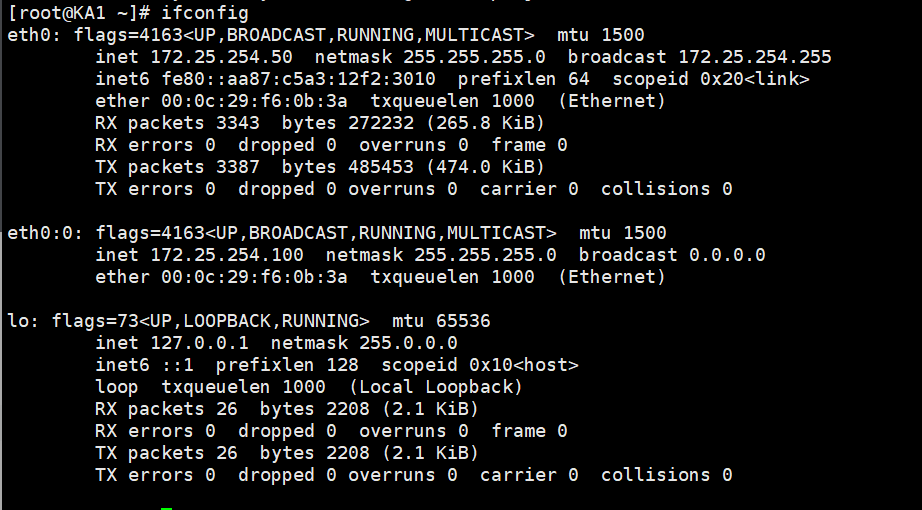Viewport: 922px width, 510px height.
Task: Click the IPv6 address 'fe80::aa87:c5a3:12f2:3010'
Action: pyautogui.click(x=299, y=79)
